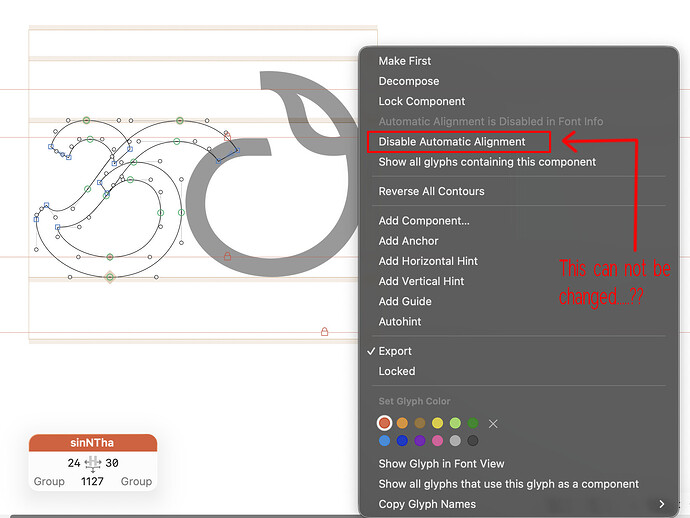Run Autohint from context menu

pos(400,322)
